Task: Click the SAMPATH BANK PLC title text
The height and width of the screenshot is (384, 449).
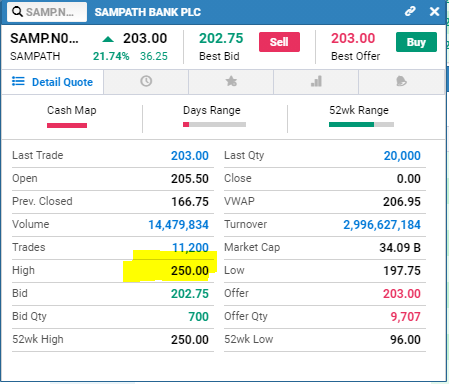Action: (148, 12)
